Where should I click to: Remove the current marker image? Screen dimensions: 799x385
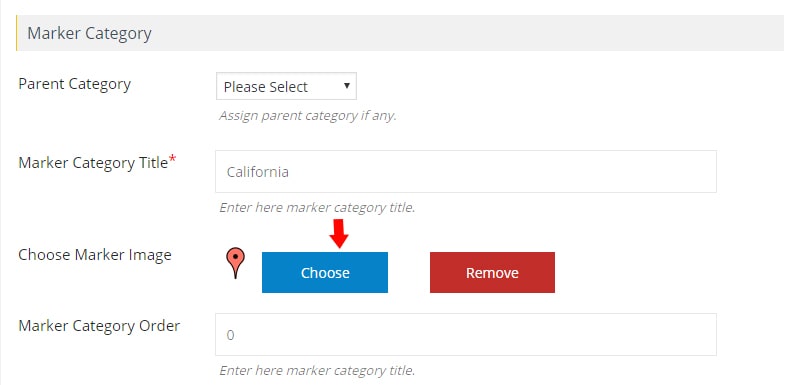[492, 272]
